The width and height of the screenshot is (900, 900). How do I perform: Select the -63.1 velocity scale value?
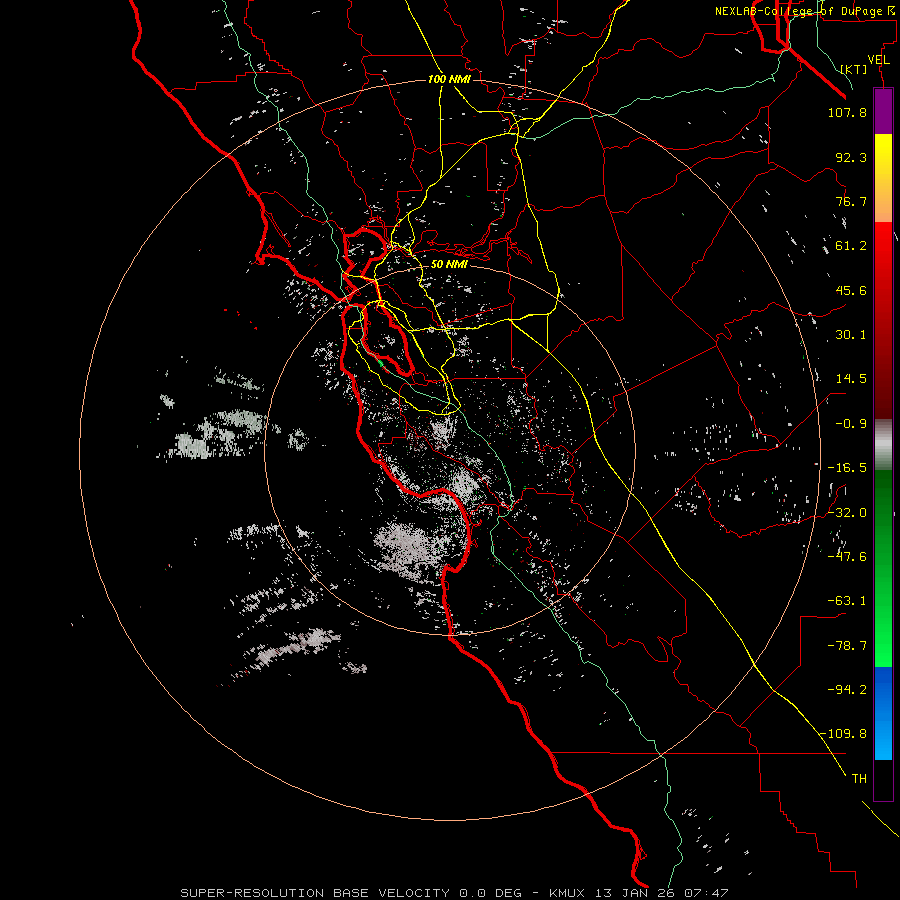click(x=847, y=601)
